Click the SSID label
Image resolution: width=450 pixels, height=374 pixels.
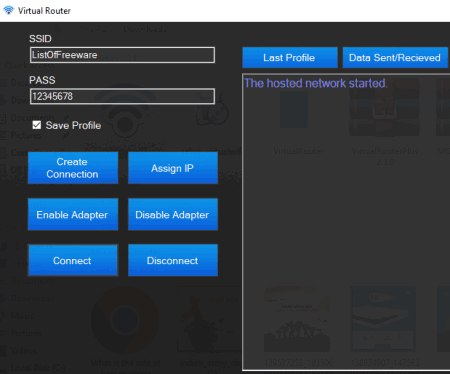[40, 39]
